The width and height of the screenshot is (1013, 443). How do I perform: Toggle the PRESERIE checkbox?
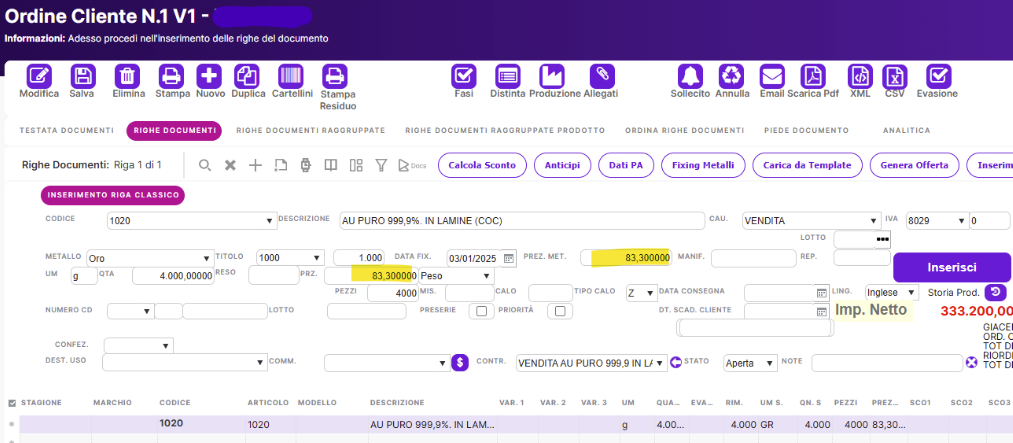point(482,311)
